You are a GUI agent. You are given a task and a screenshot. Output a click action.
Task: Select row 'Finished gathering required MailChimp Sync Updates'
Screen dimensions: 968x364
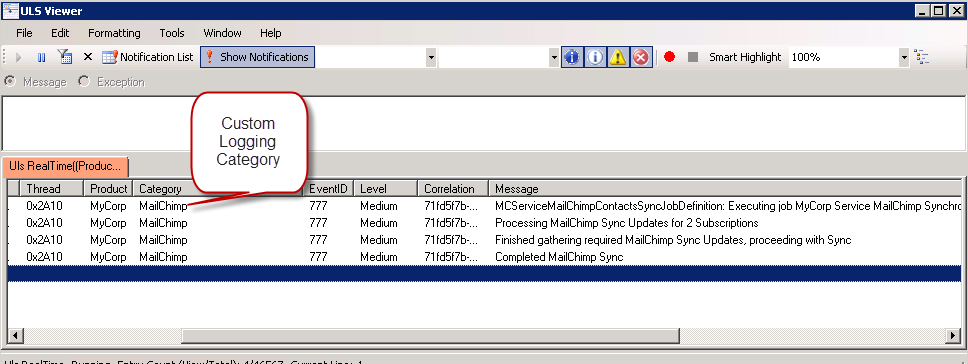click(485, 240)
